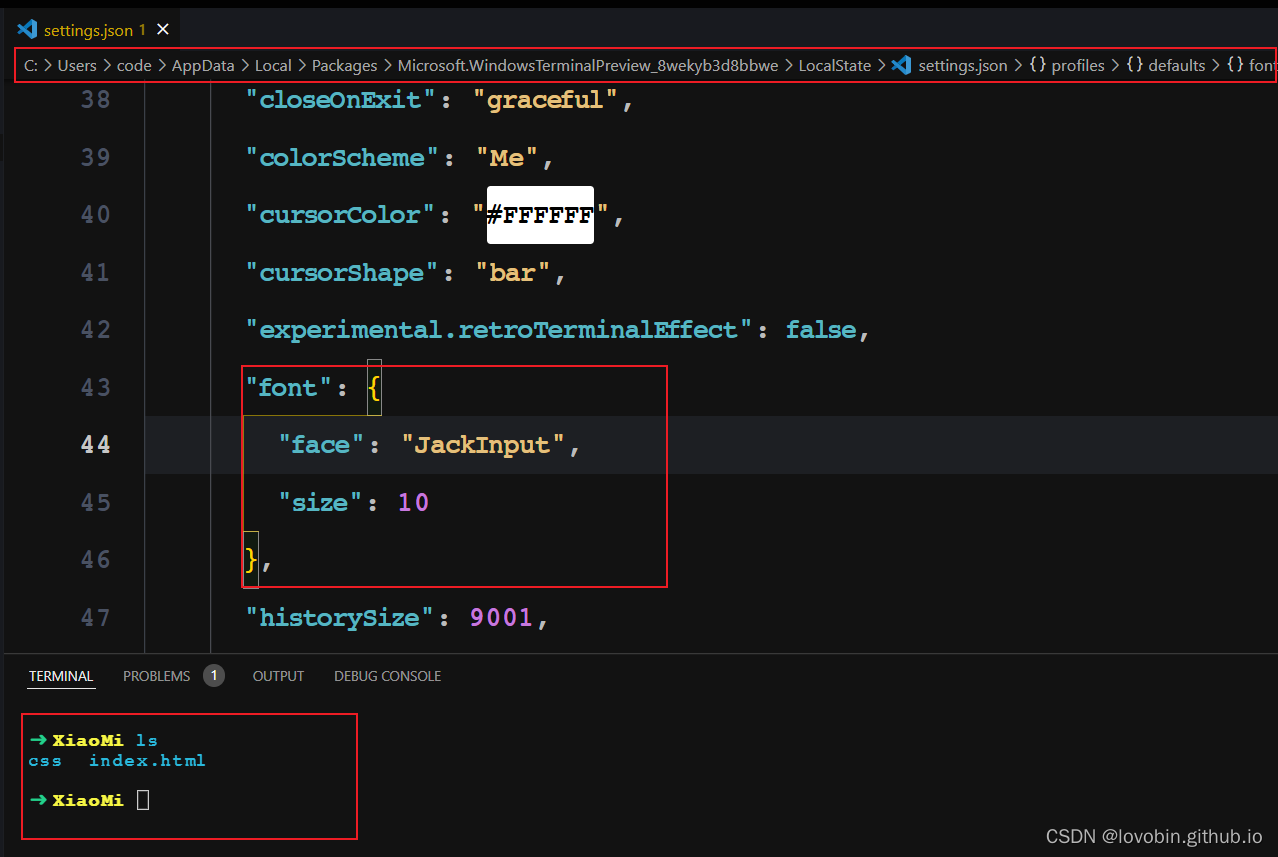Click css in the terminal output
This screenshot has height=857, width=1278.
pos(45,761)
